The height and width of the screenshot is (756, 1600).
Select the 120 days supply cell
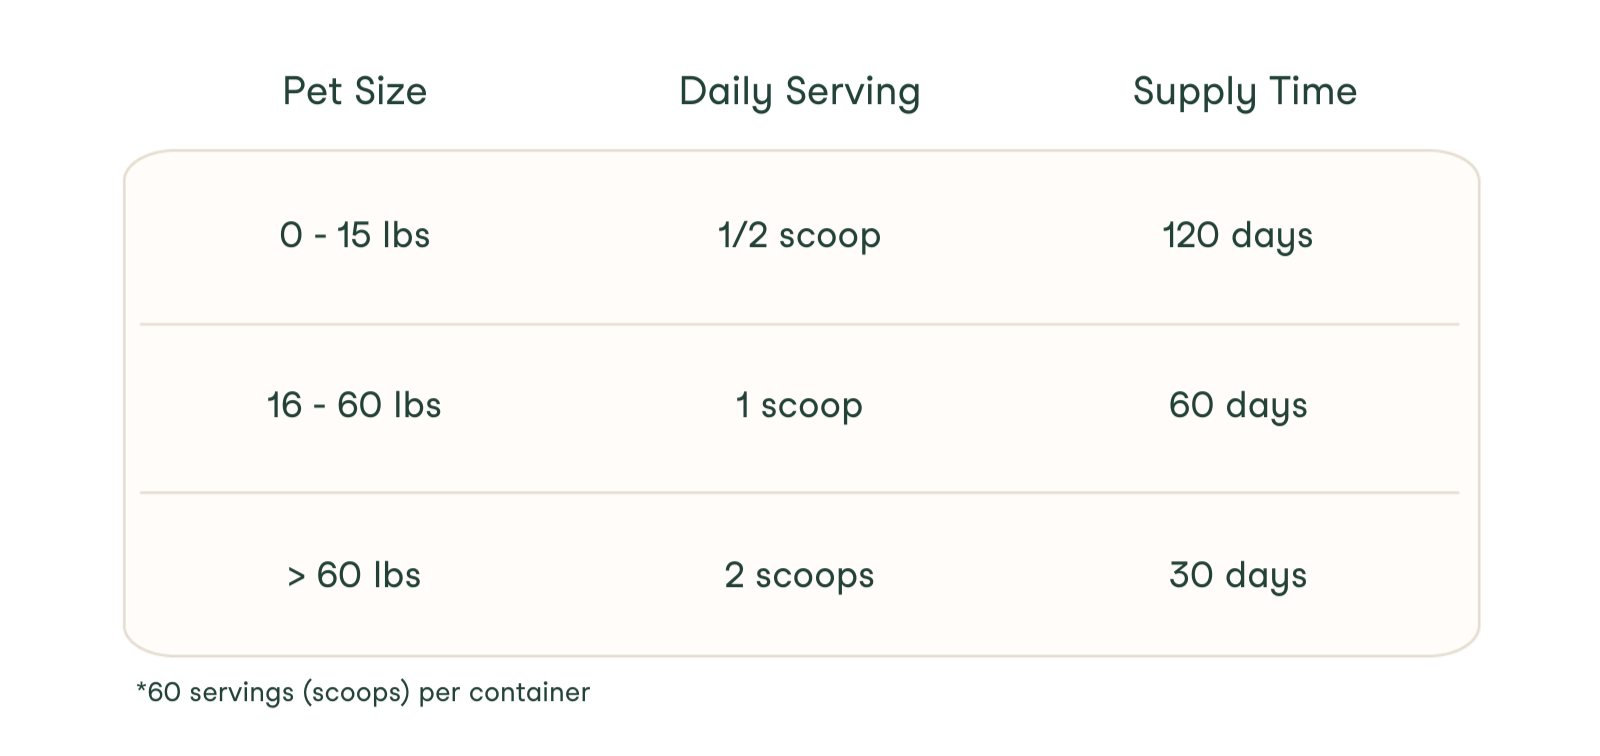point(1237,236)
